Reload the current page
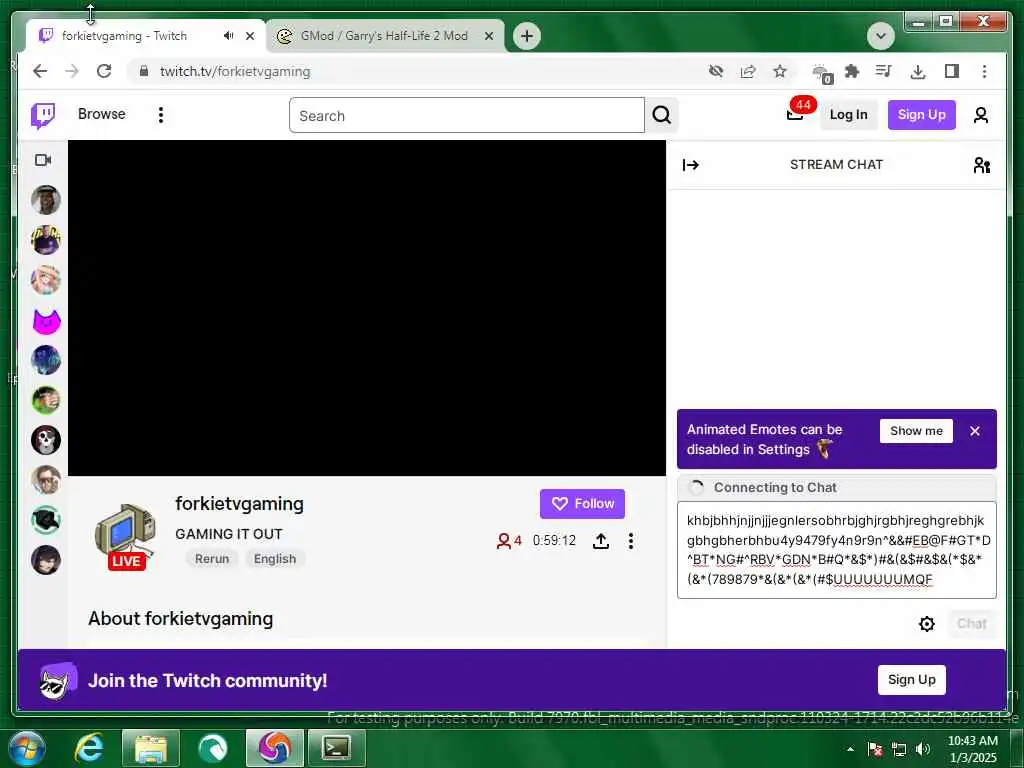Viewport: 1024px width, 768px height. click(x=104, y=71)
